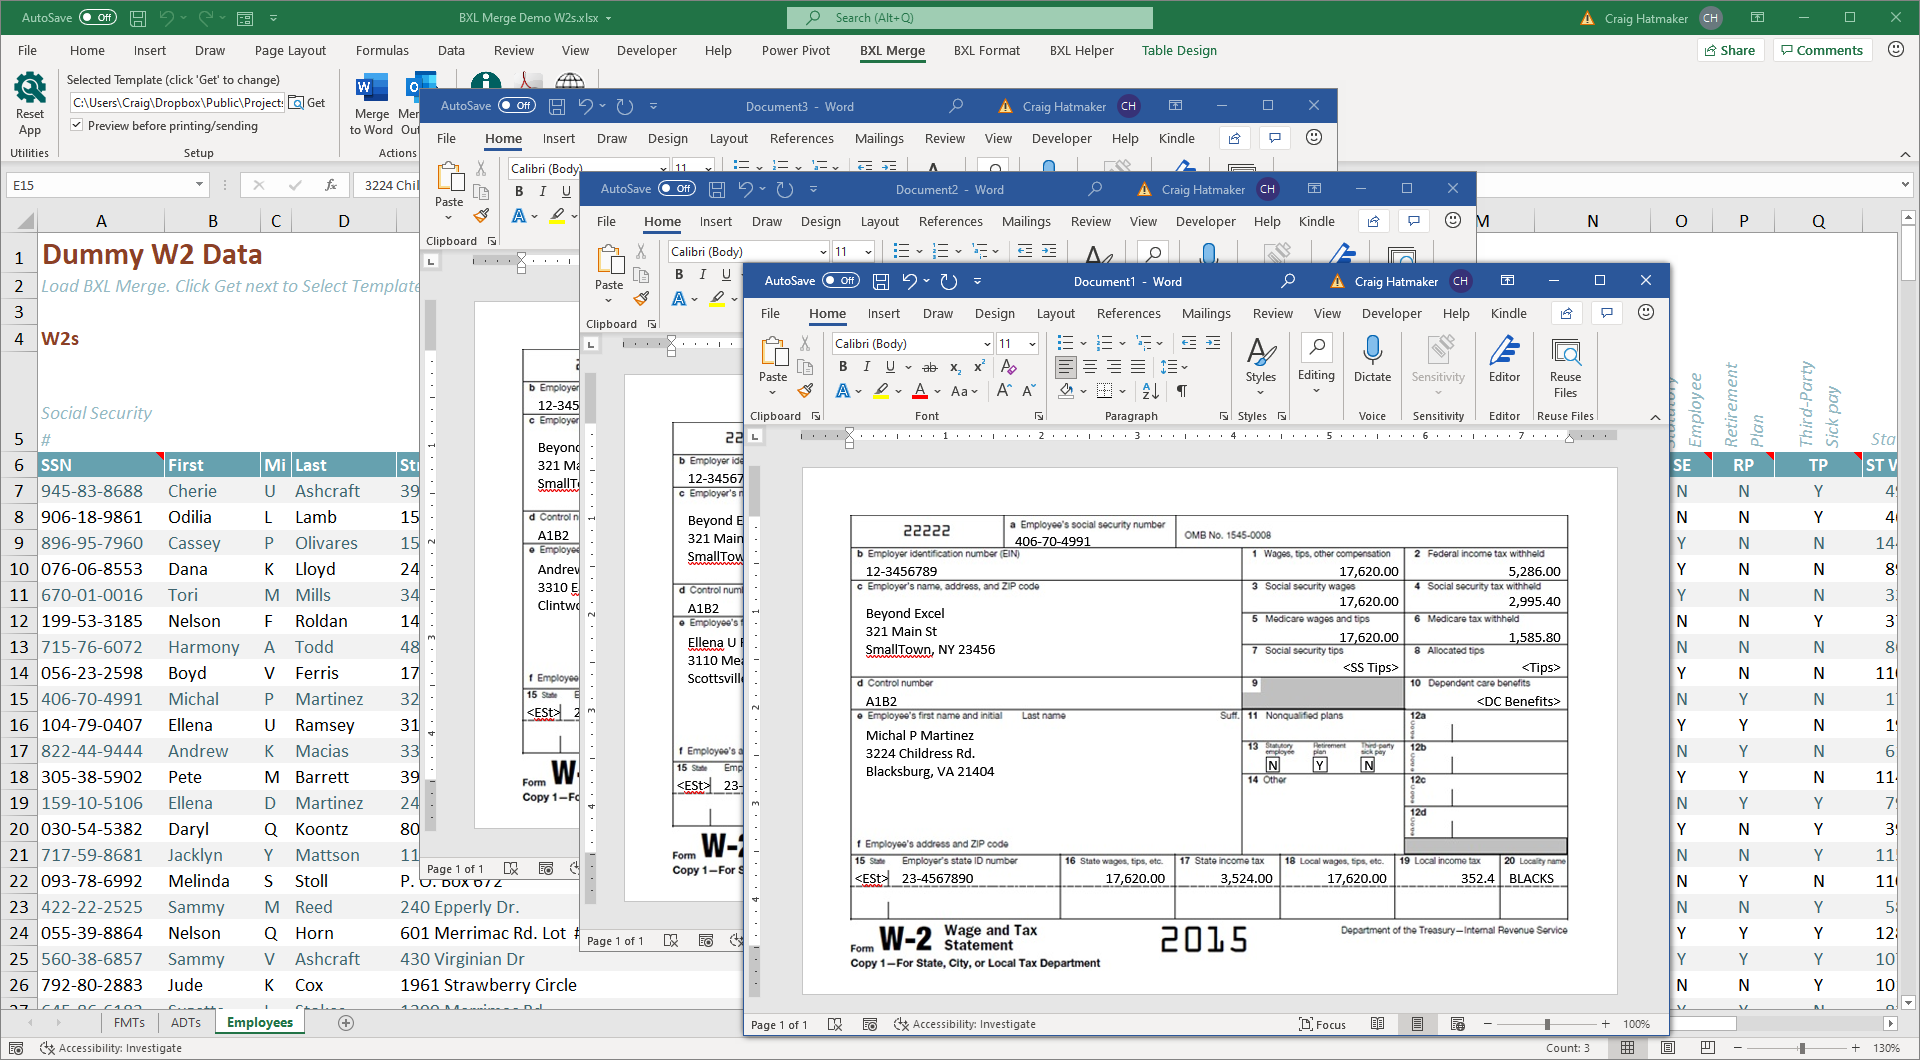Switch Document1 to Web Layout view
Screen dimensions: 1920x1060
(1457, 1024)
